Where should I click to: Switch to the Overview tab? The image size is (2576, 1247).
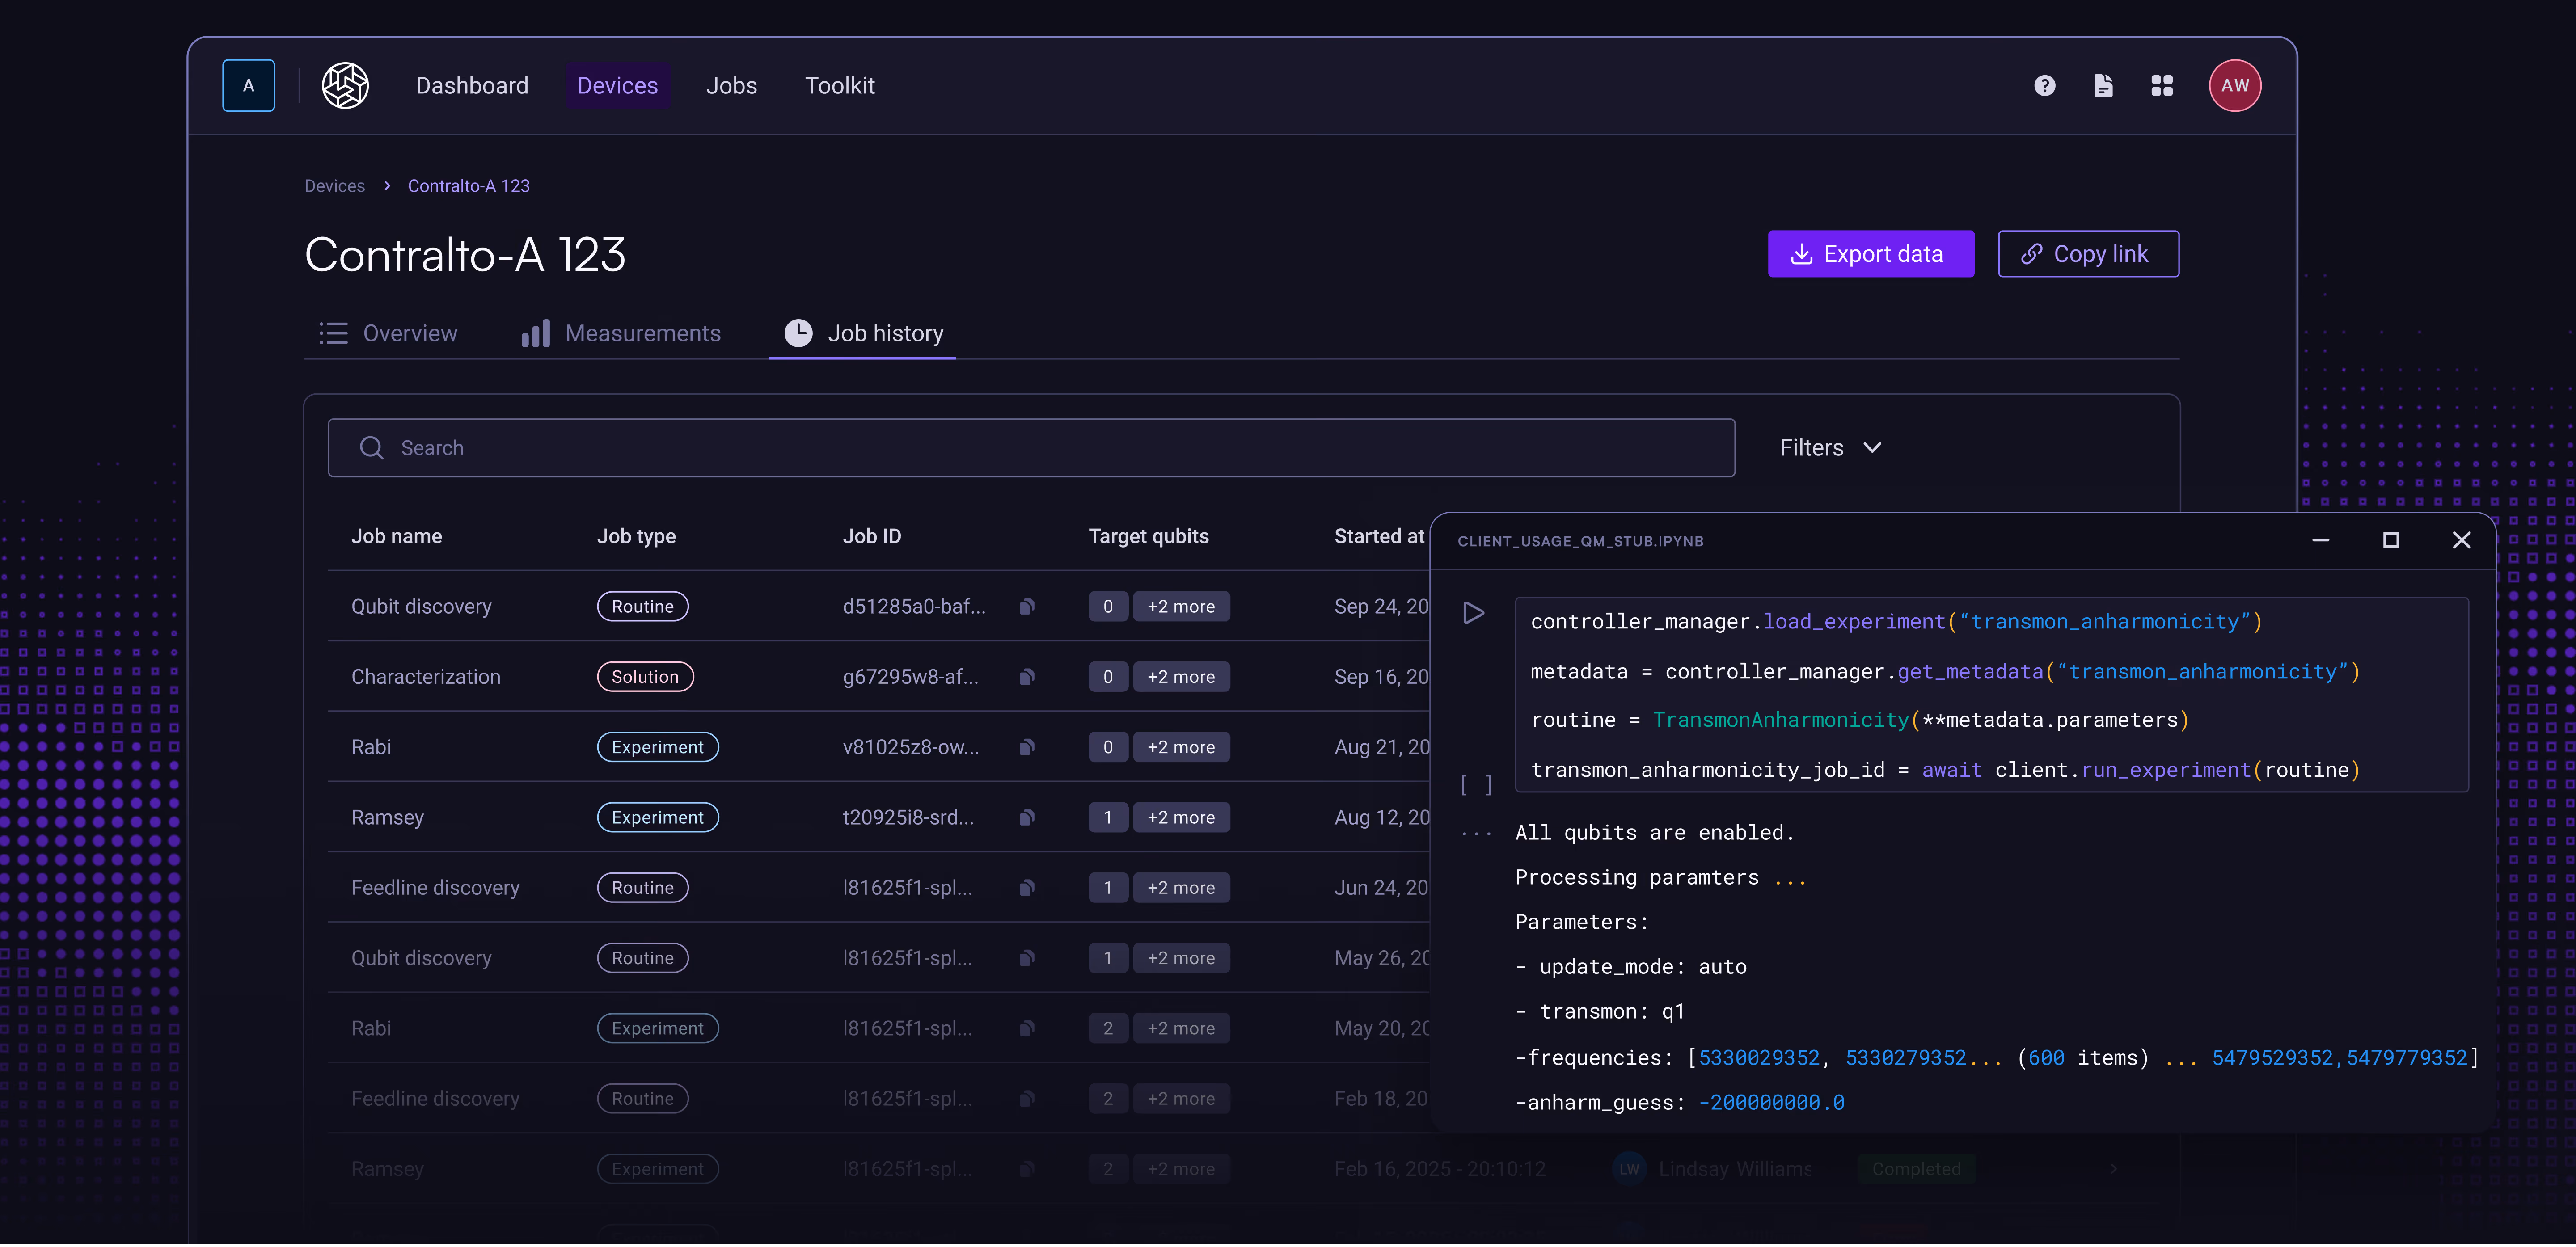point(388,334)
